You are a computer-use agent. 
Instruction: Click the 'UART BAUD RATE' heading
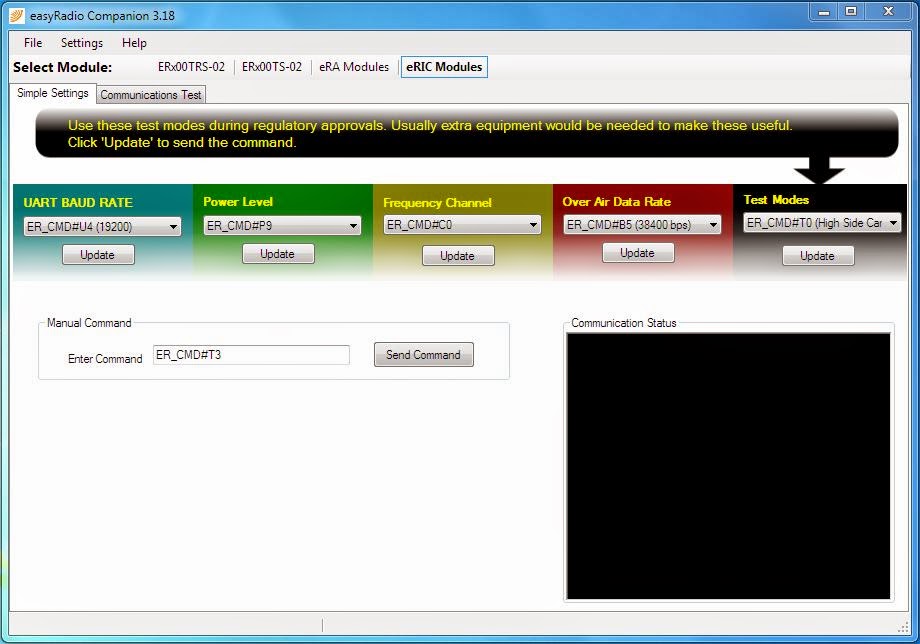[x=78, y=202]
